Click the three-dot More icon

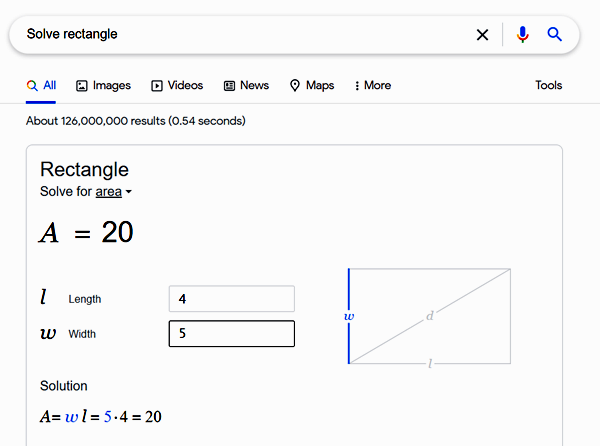click(x=357, y=86)
